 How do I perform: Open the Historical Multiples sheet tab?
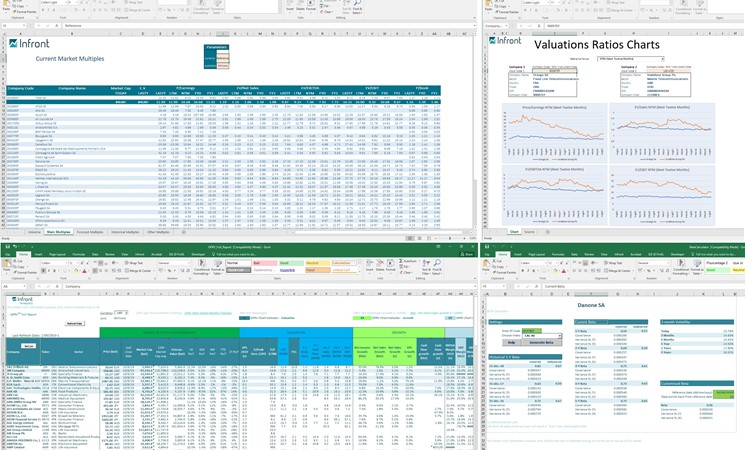[129, 231]
